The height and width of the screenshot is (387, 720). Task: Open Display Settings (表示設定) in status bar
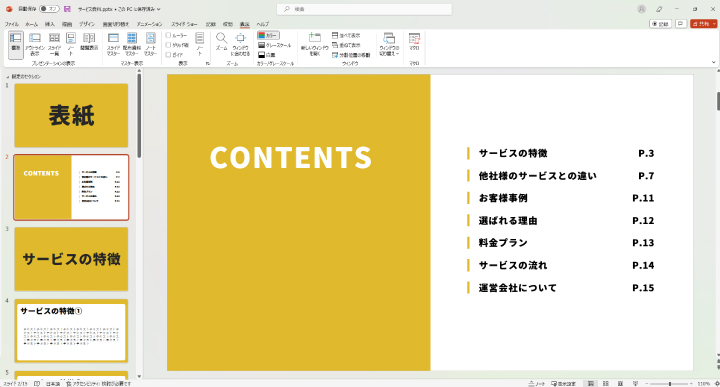563,383
